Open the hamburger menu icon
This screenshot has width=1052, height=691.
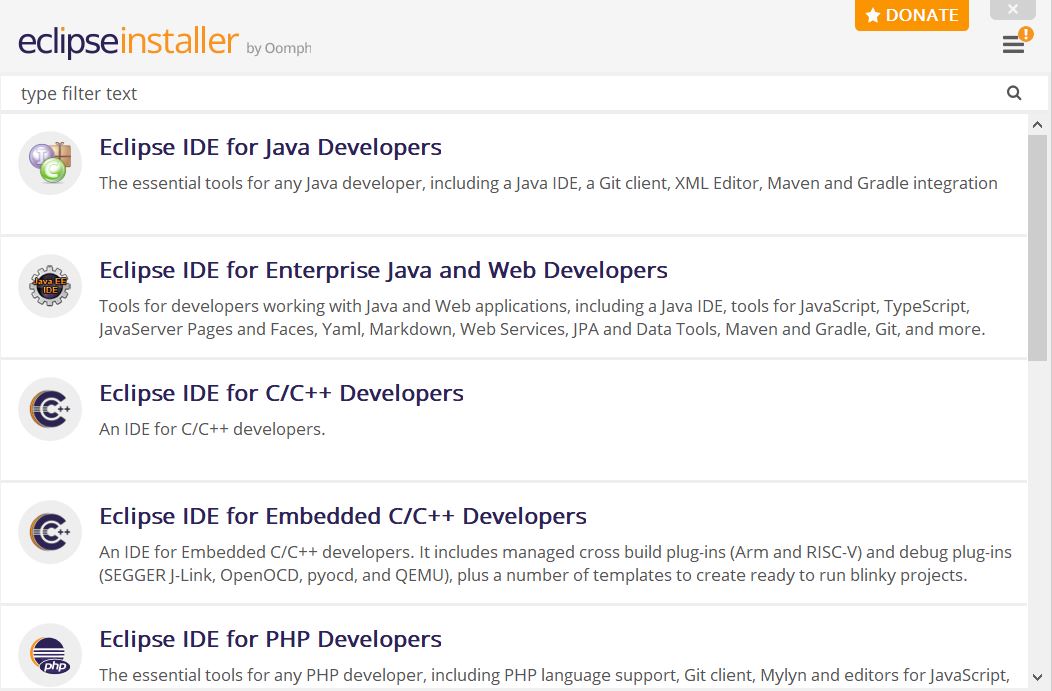pos(1013,45)
